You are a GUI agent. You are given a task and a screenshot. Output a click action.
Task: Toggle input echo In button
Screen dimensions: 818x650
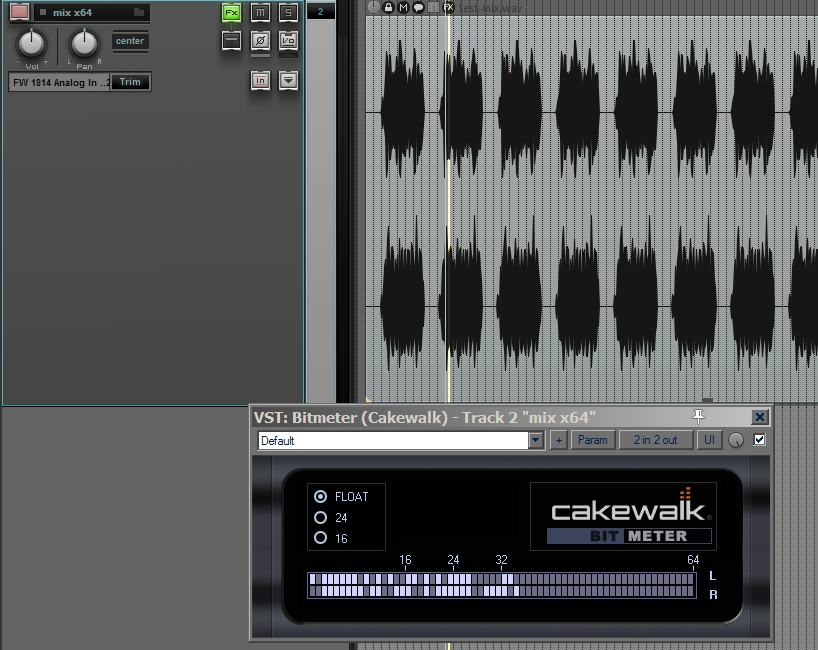[260, 80]
